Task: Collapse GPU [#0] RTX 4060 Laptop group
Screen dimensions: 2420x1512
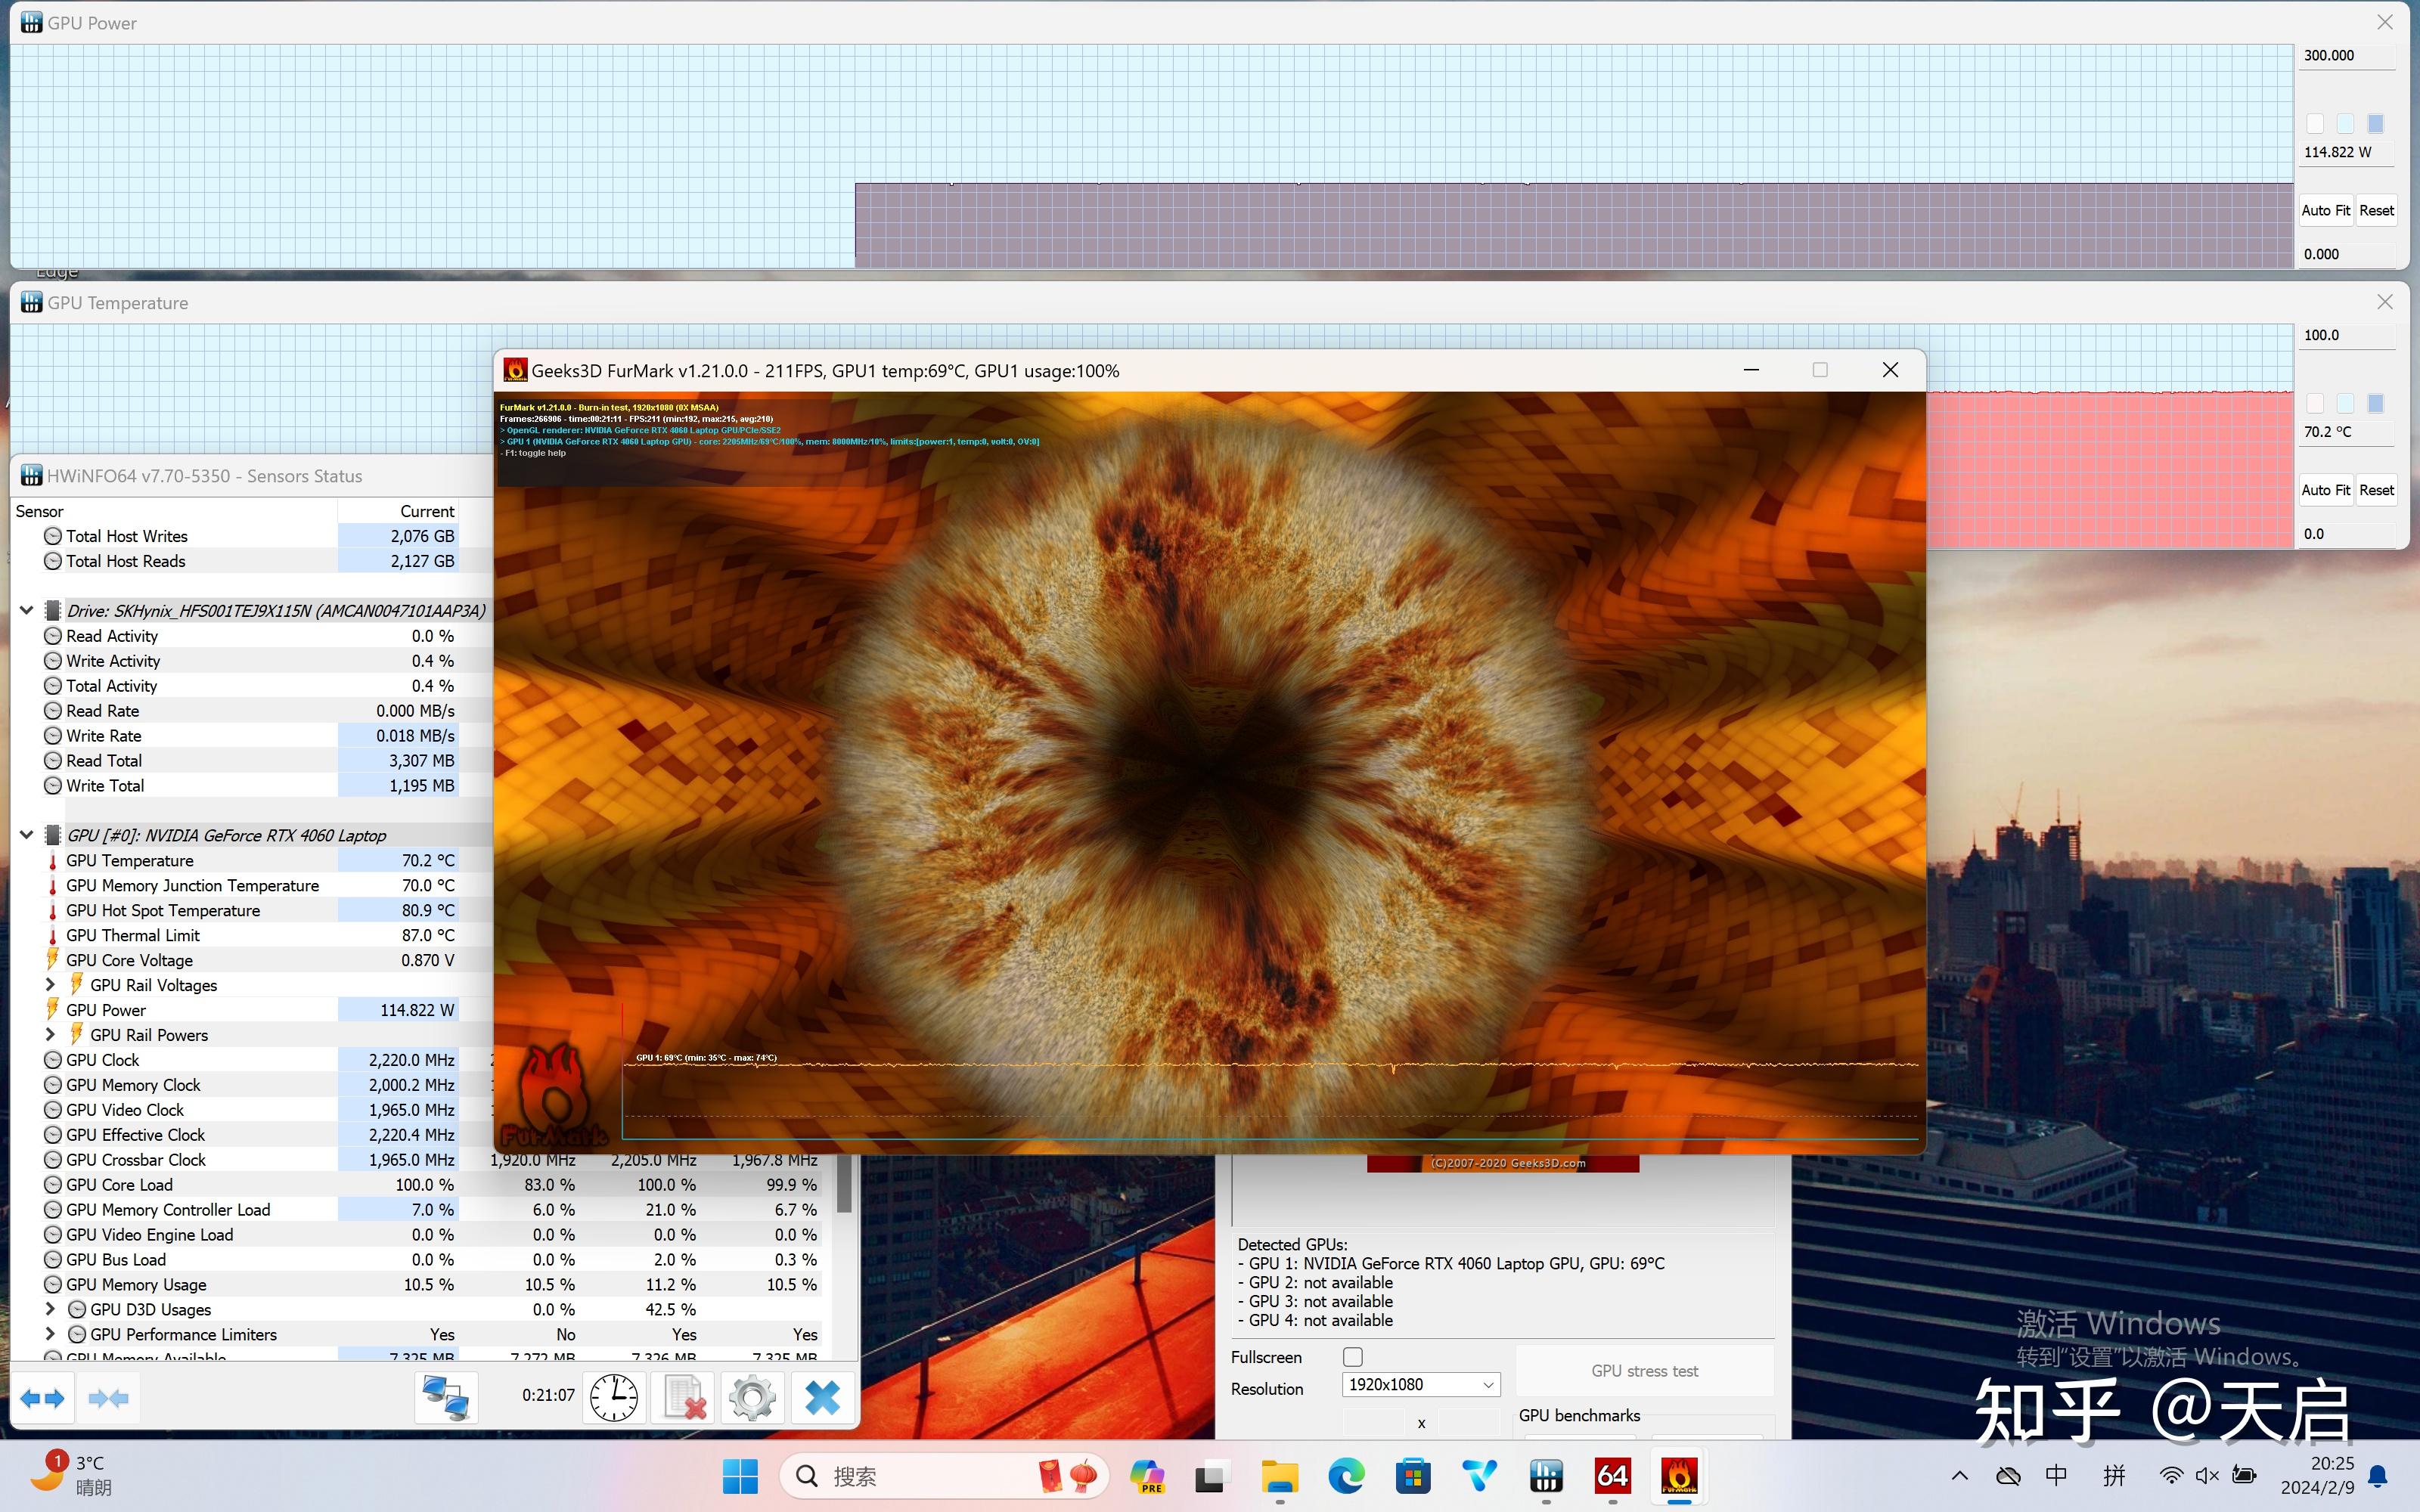Action: point(27,835)
